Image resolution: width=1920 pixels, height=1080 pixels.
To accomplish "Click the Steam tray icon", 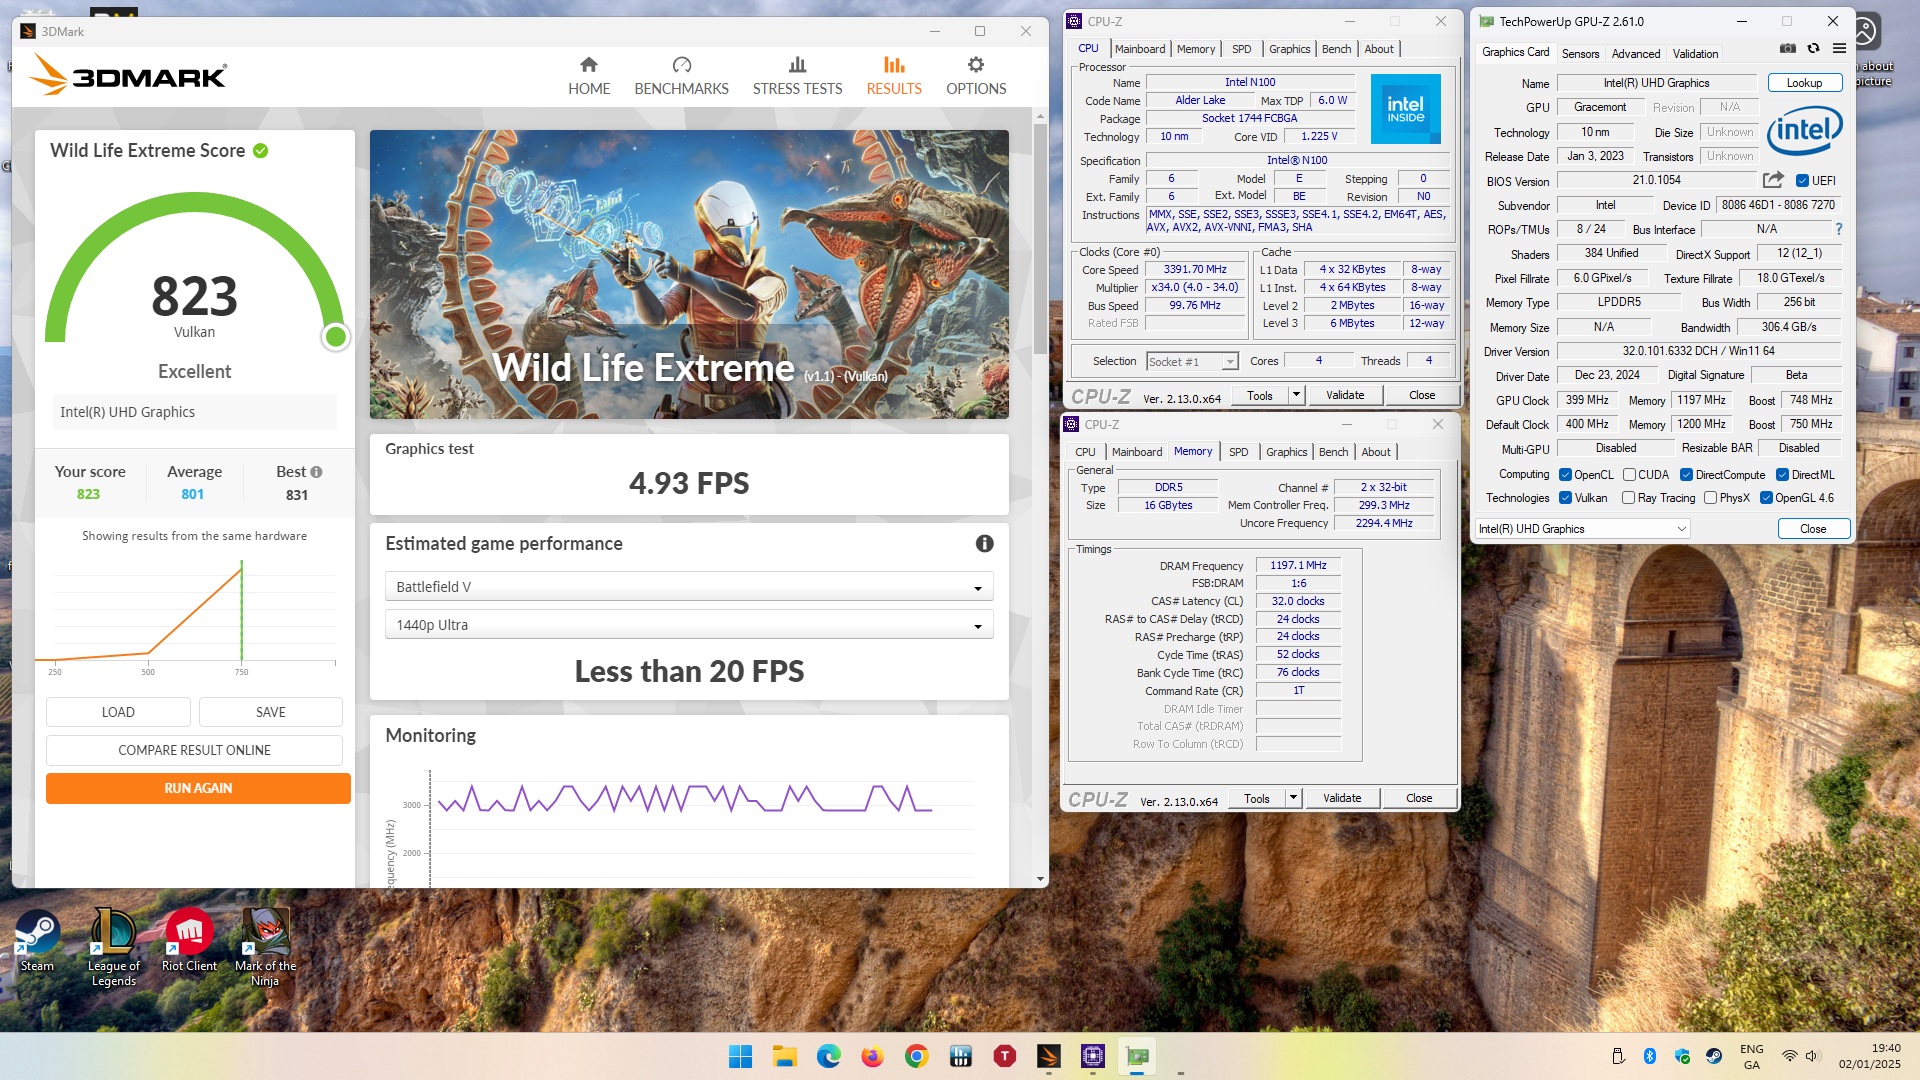I will (x=1713, y=1056).
